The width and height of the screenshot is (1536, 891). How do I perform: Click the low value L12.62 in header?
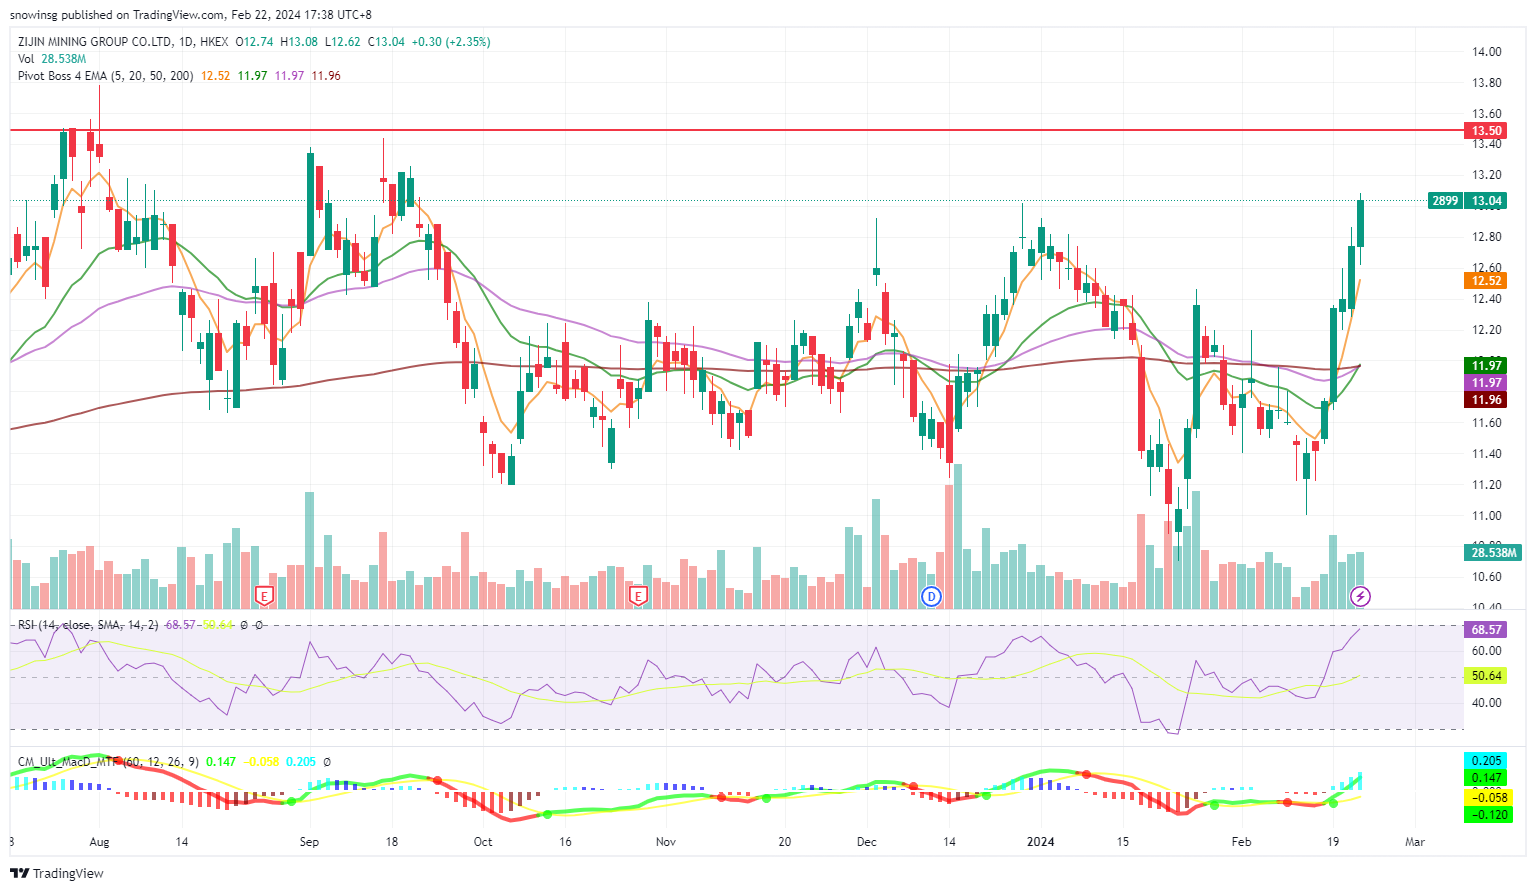(343, 42)
